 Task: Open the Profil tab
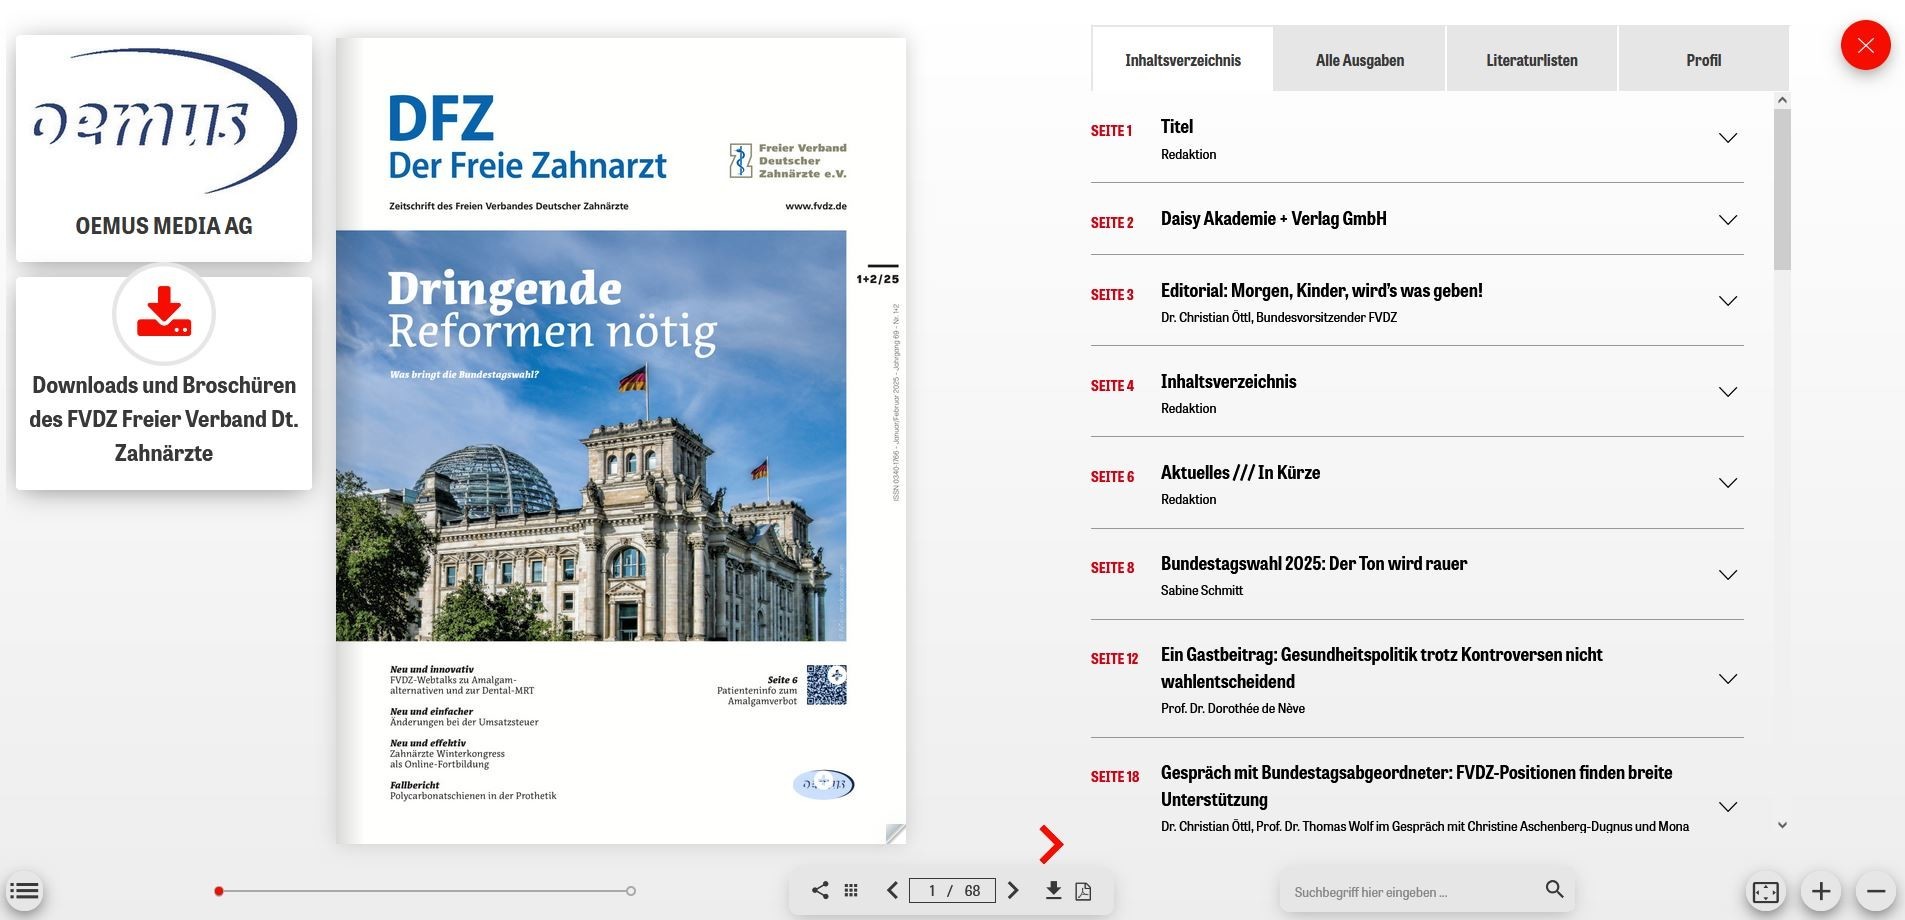tap(1704, 60)
